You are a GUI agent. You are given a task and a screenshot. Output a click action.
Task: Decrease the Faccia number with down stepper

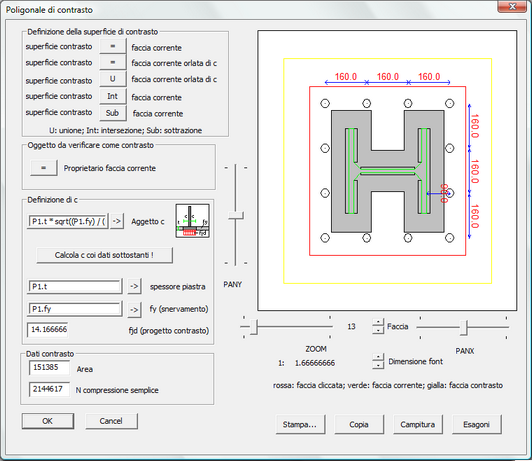pos(378,330)
